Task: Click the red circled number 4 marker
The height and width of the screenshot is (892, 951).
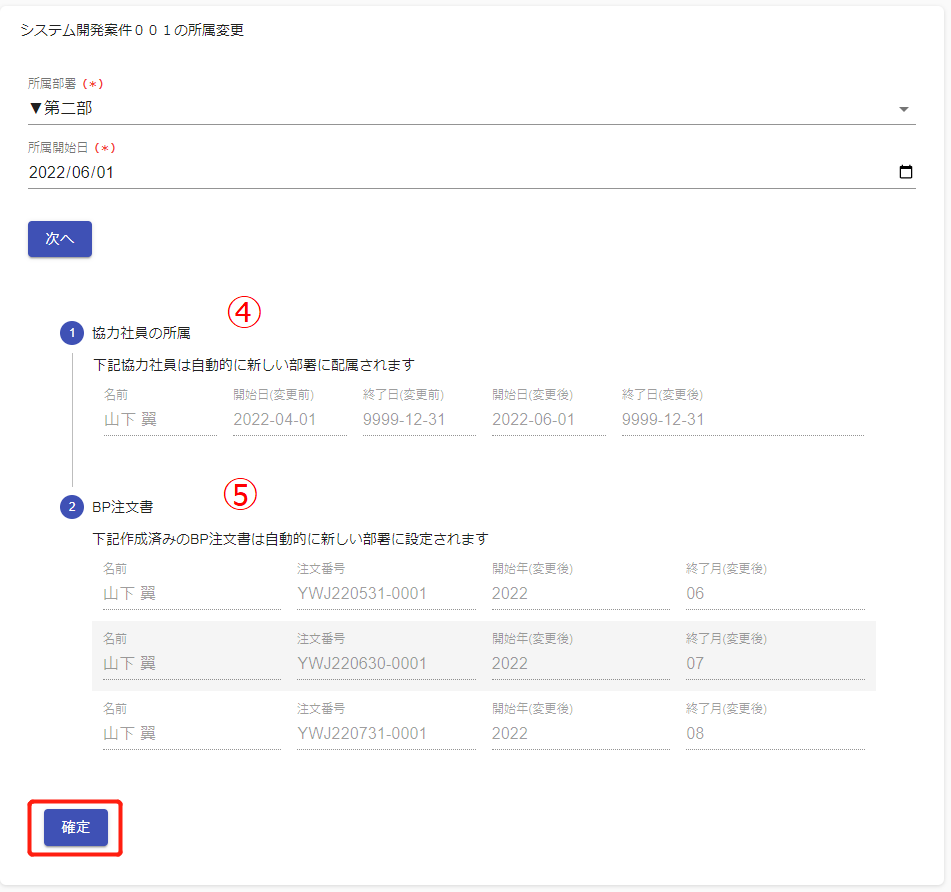Action: 243,313
